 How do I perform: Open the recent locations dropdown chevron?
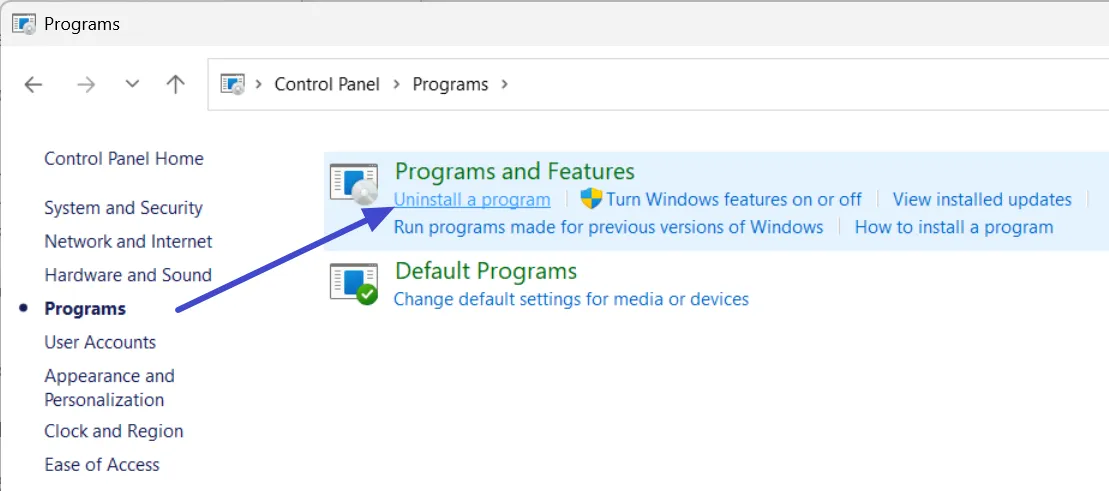tap(132, 85)
